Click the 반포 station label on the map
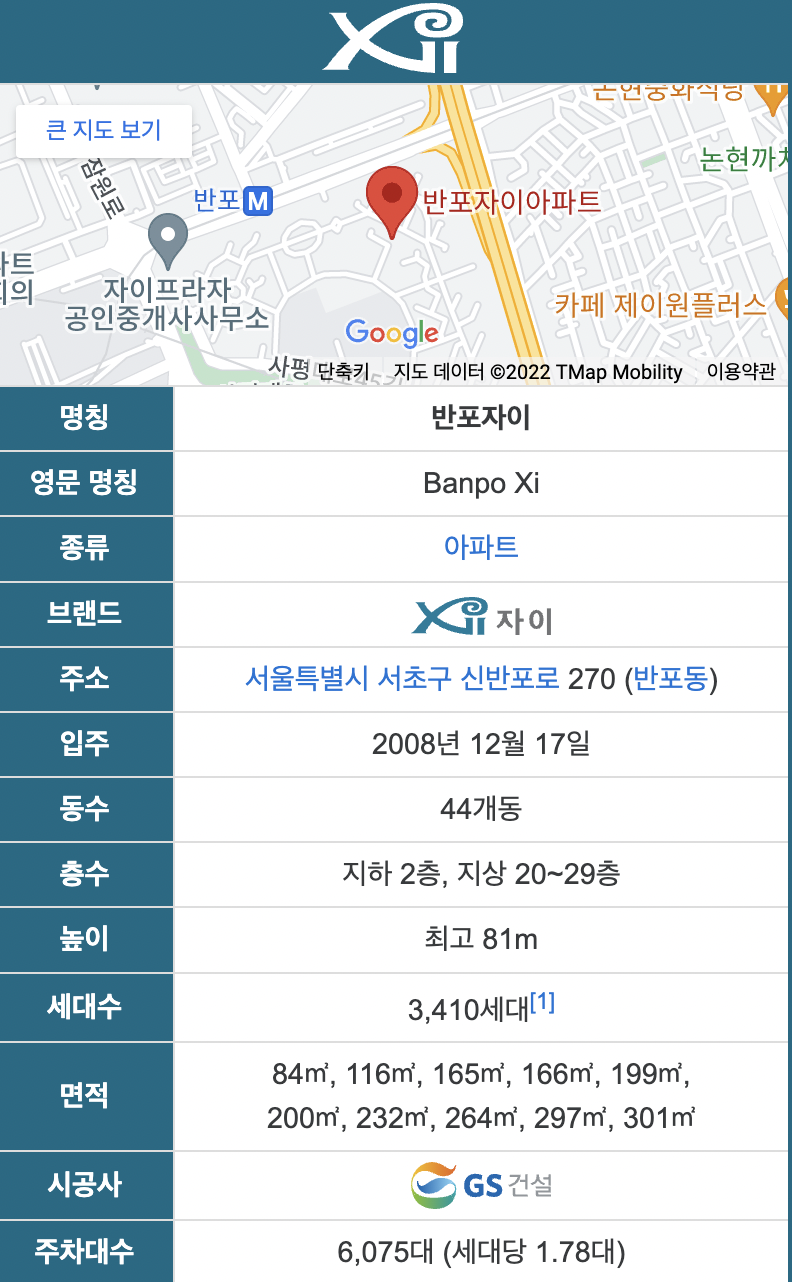Viewport: 792px width, 1282px height. coord(217,201)
